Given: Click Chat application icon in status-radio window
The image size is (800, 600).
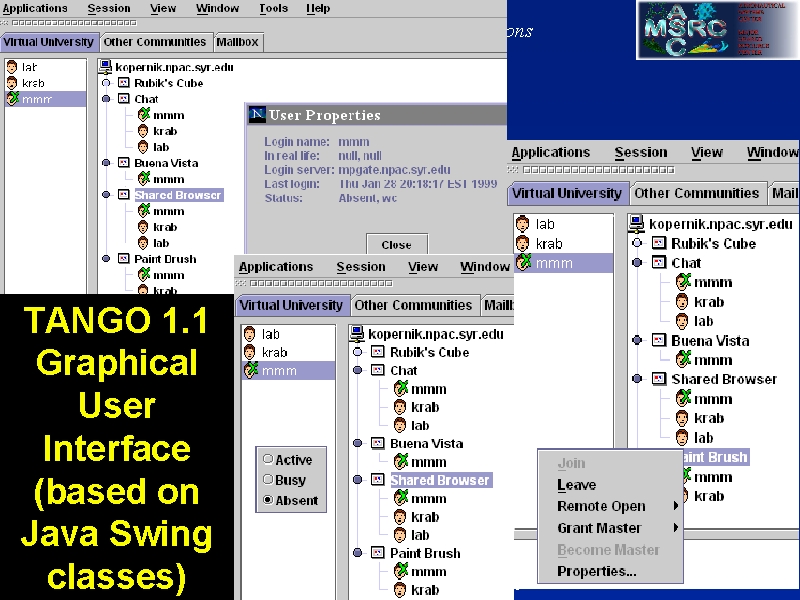Looking at the screenshot, I should click(378, 370).
